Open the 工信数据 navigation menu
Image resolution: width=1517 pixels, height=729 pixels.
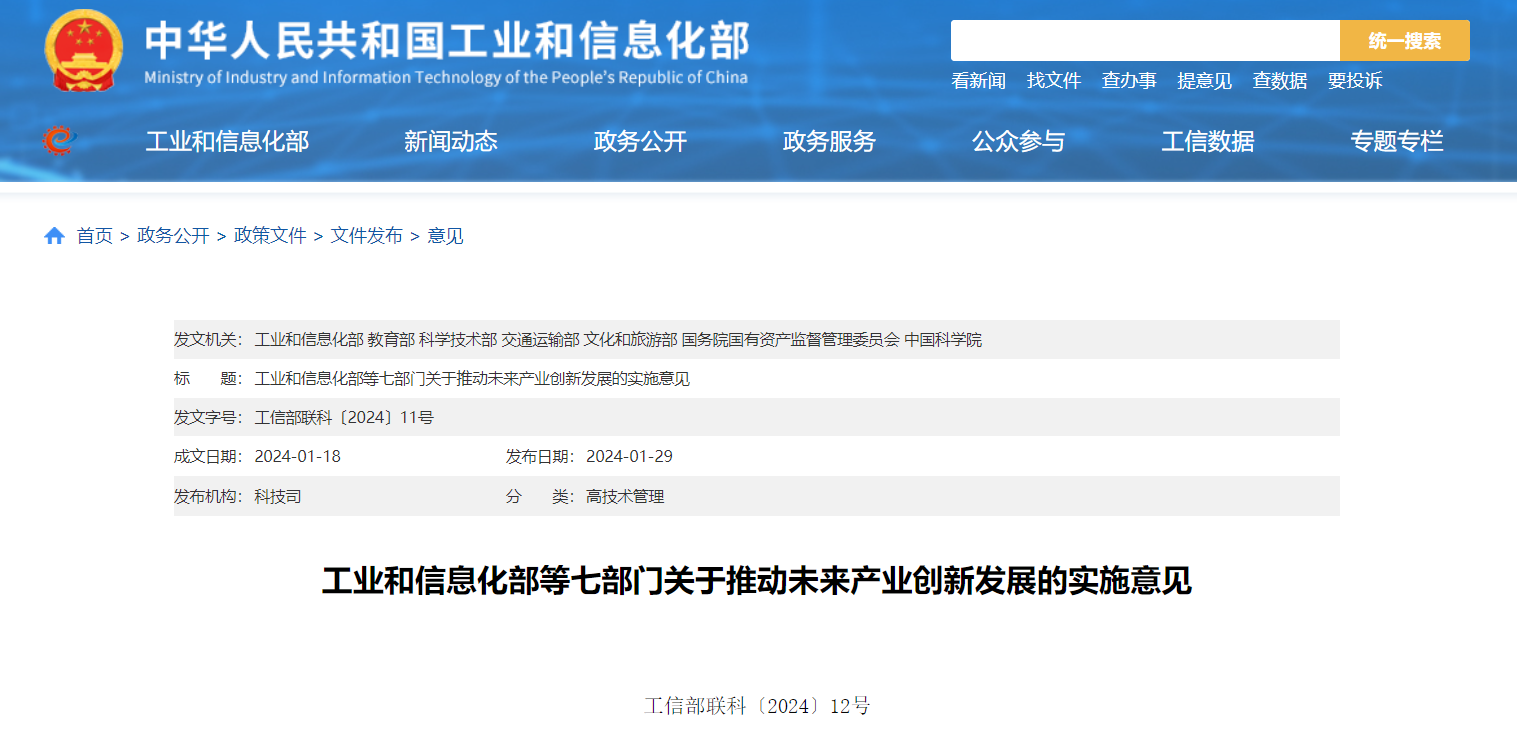1207,142
